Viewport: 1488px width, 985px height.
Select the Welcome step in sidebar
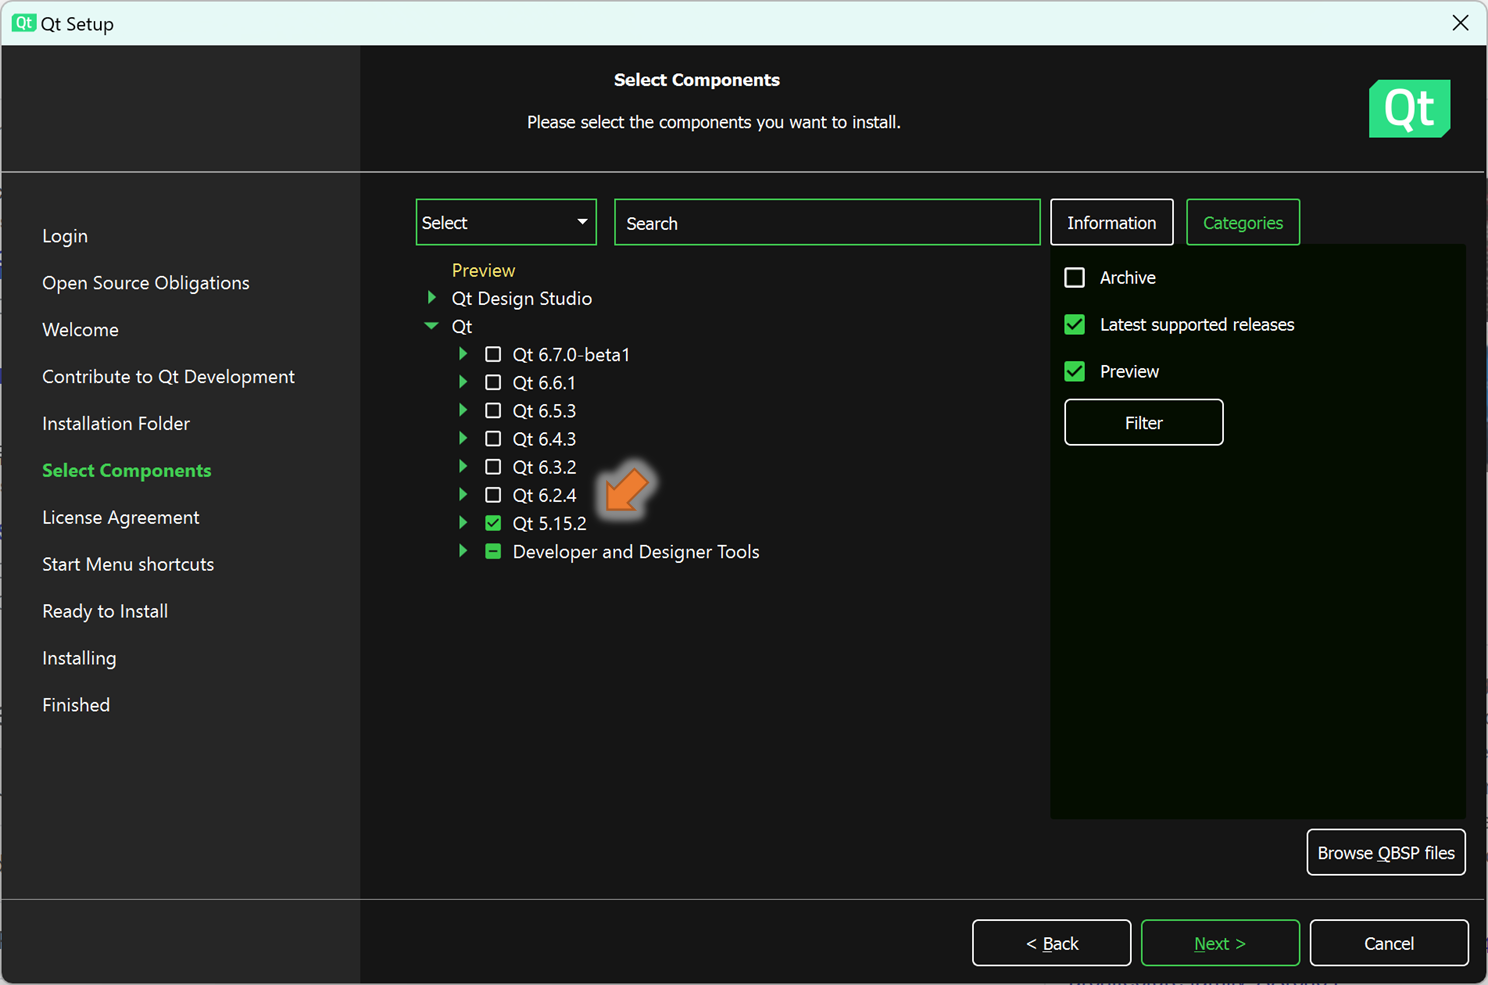click(80, 330)
